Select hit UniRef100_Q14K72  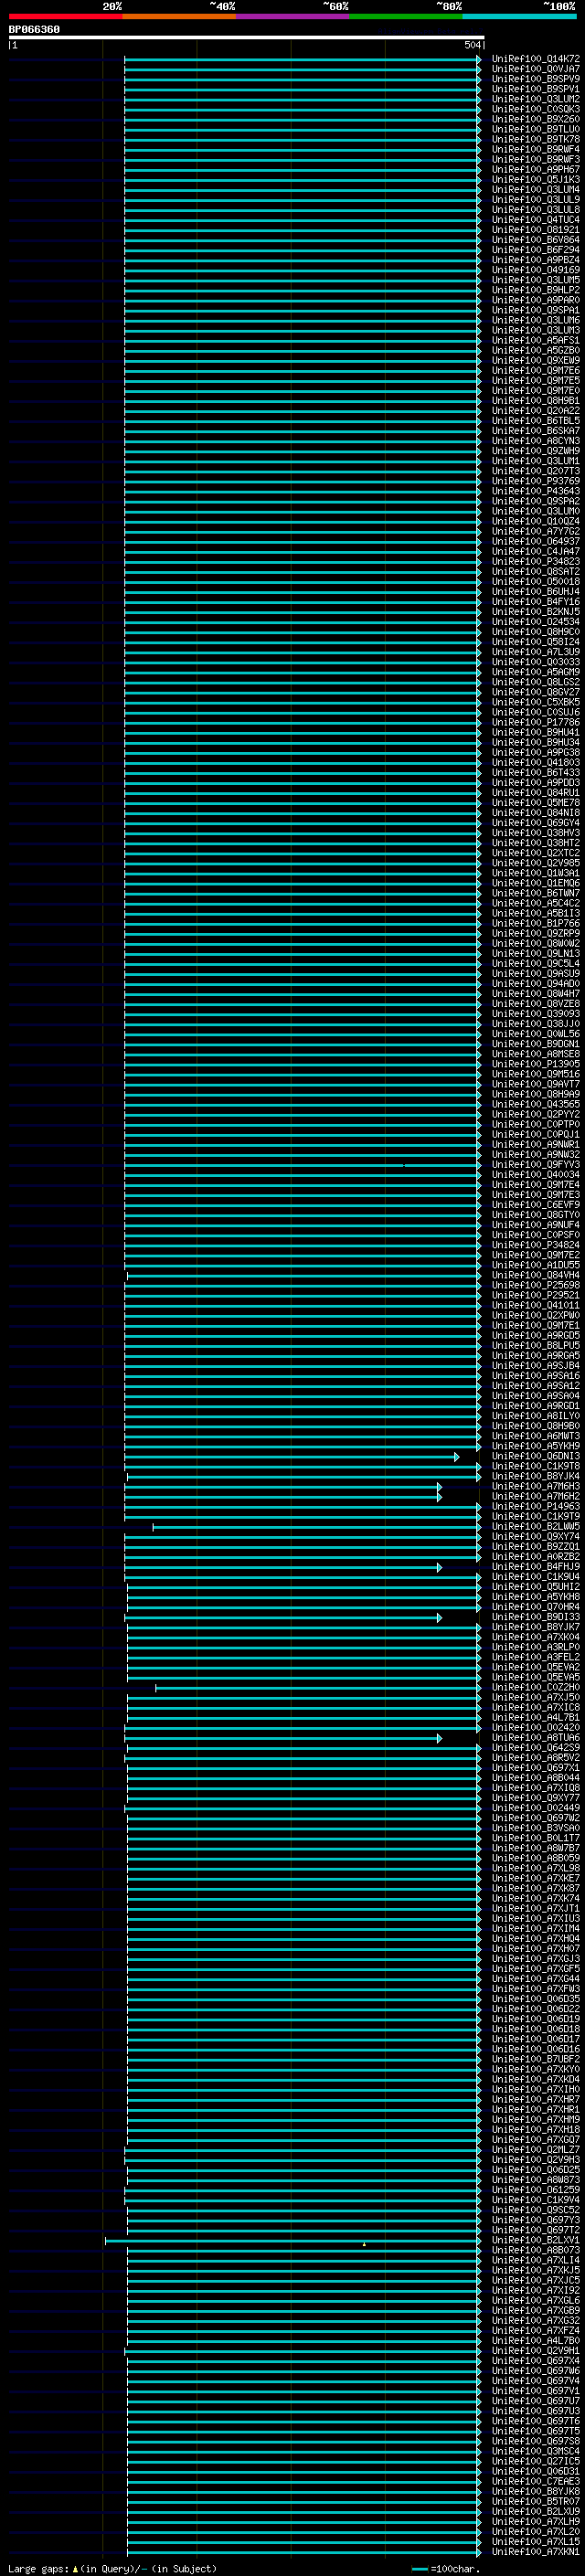pos(536,59)
